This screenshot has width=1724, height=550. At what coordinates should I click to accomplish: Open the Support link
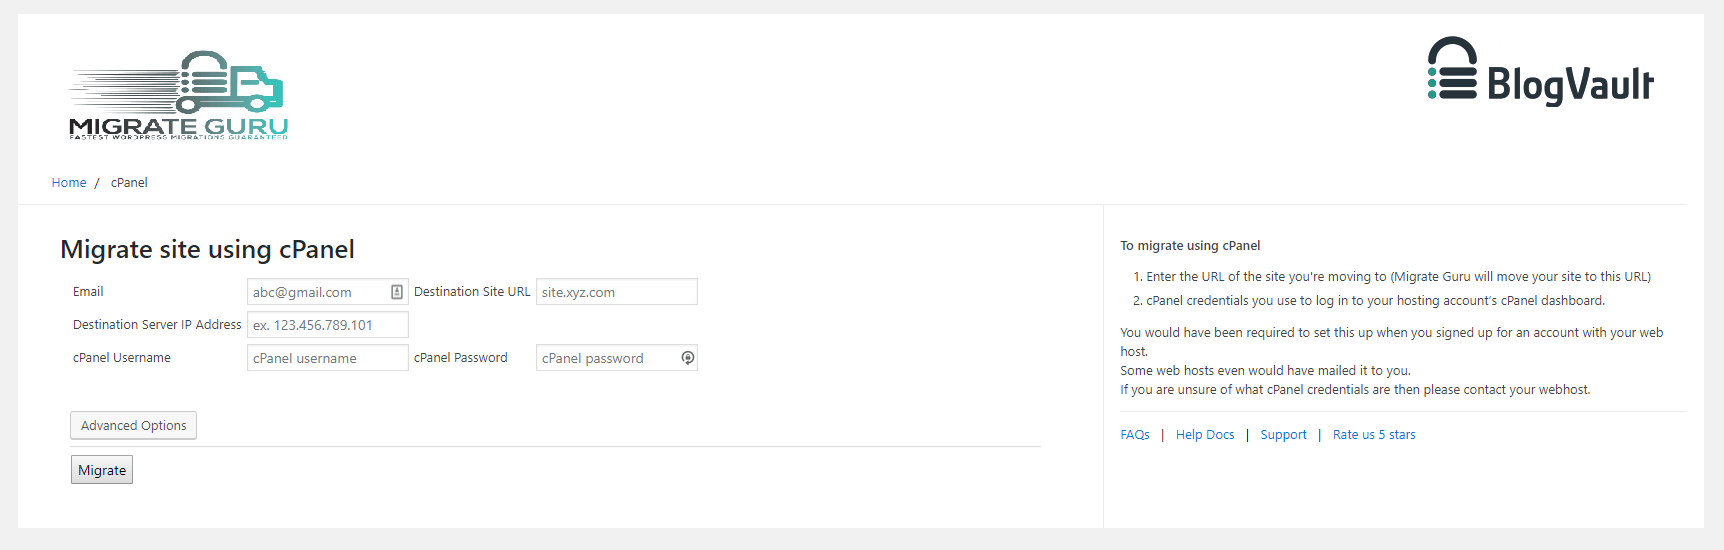click(x=1283, y=435)
